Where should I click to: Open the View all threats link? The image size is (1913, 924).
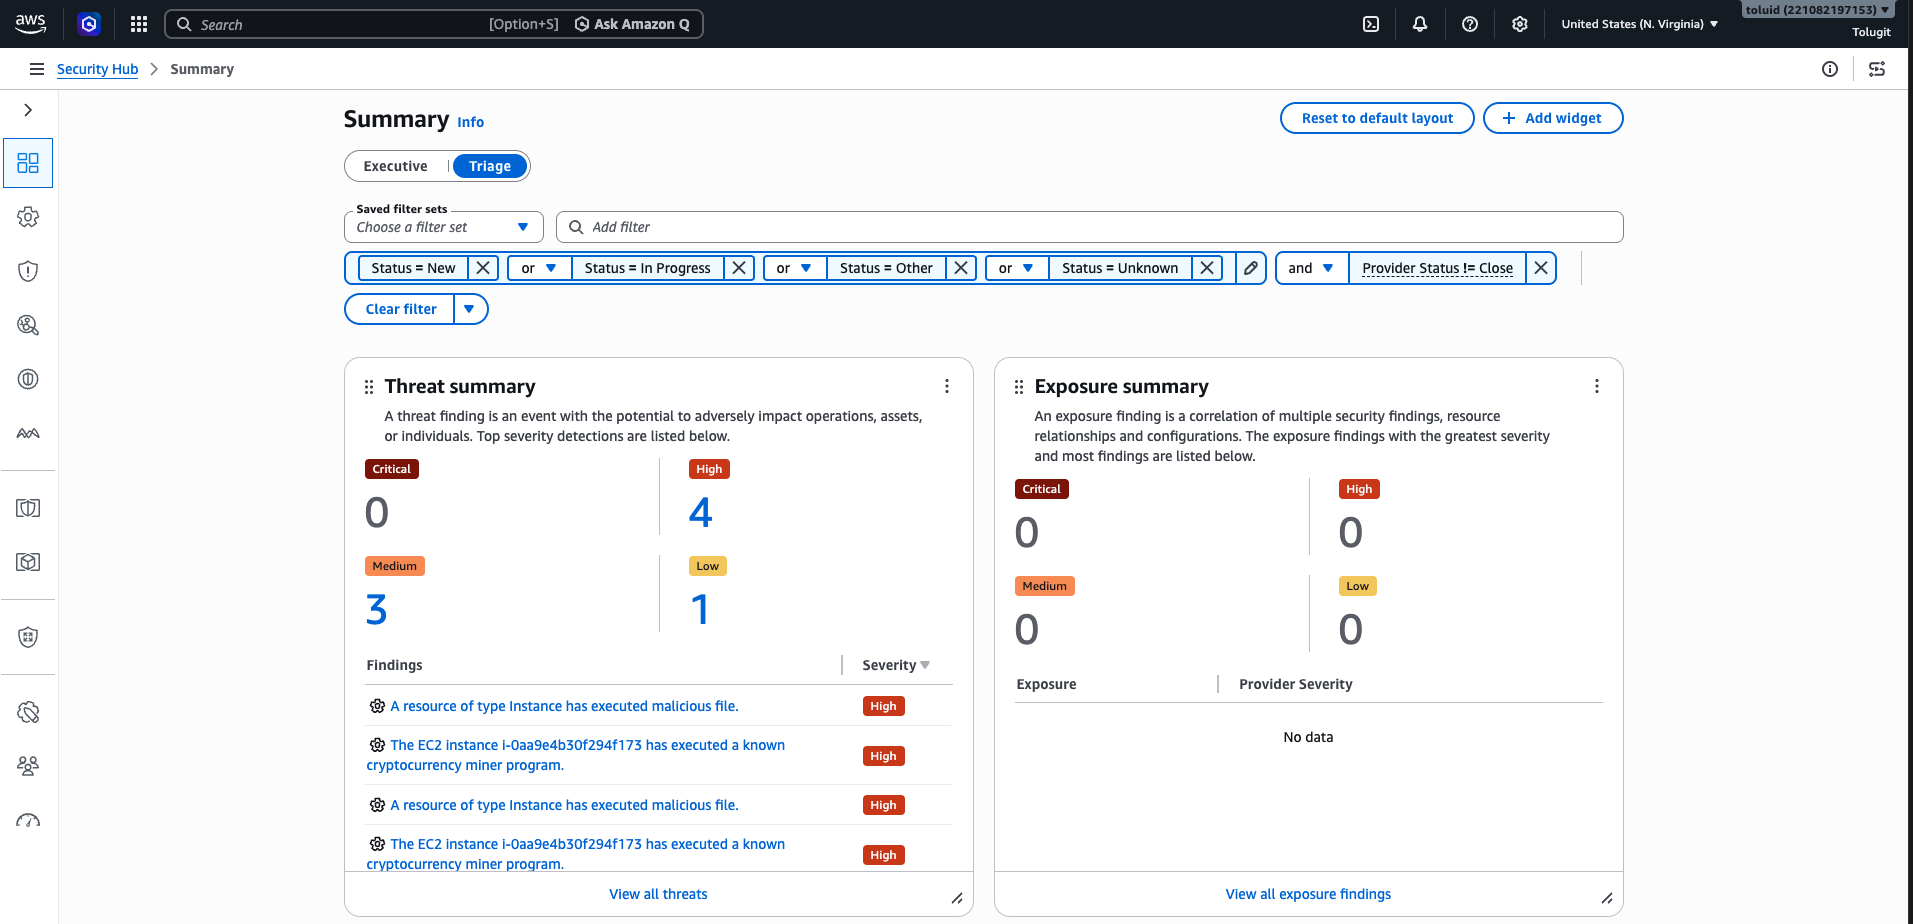coord(658,894)
